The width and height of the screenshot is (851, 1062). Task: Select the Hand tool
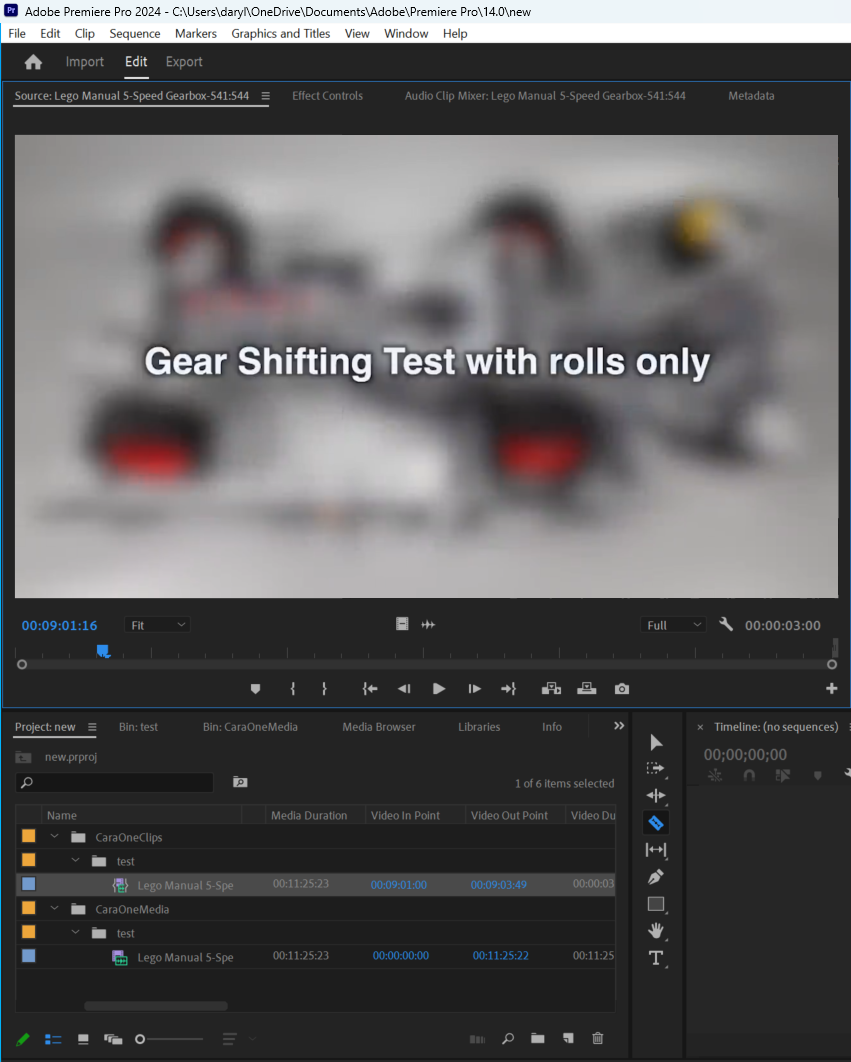pyautogui.click(x=655, y=931)
